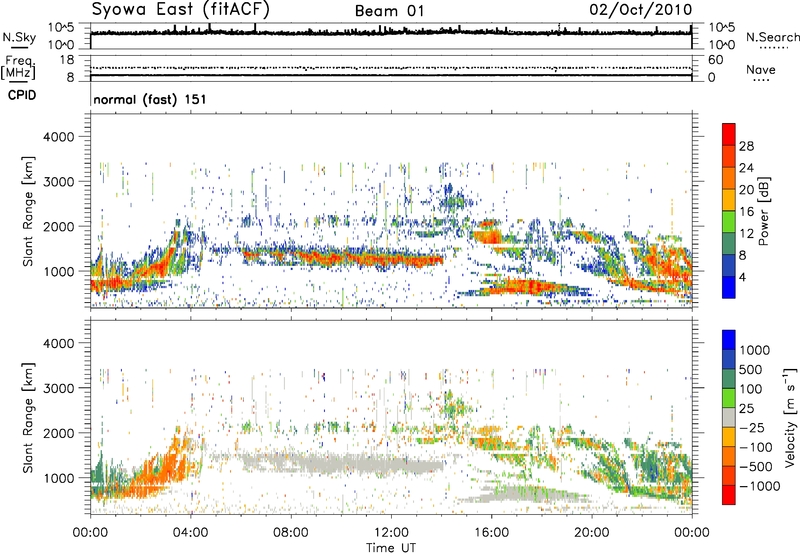The width and height of the screenshot is (800, 554).
Task: Click the 'Velocity [m s⁻¹]' color bar label
Action: pos(790,417)
